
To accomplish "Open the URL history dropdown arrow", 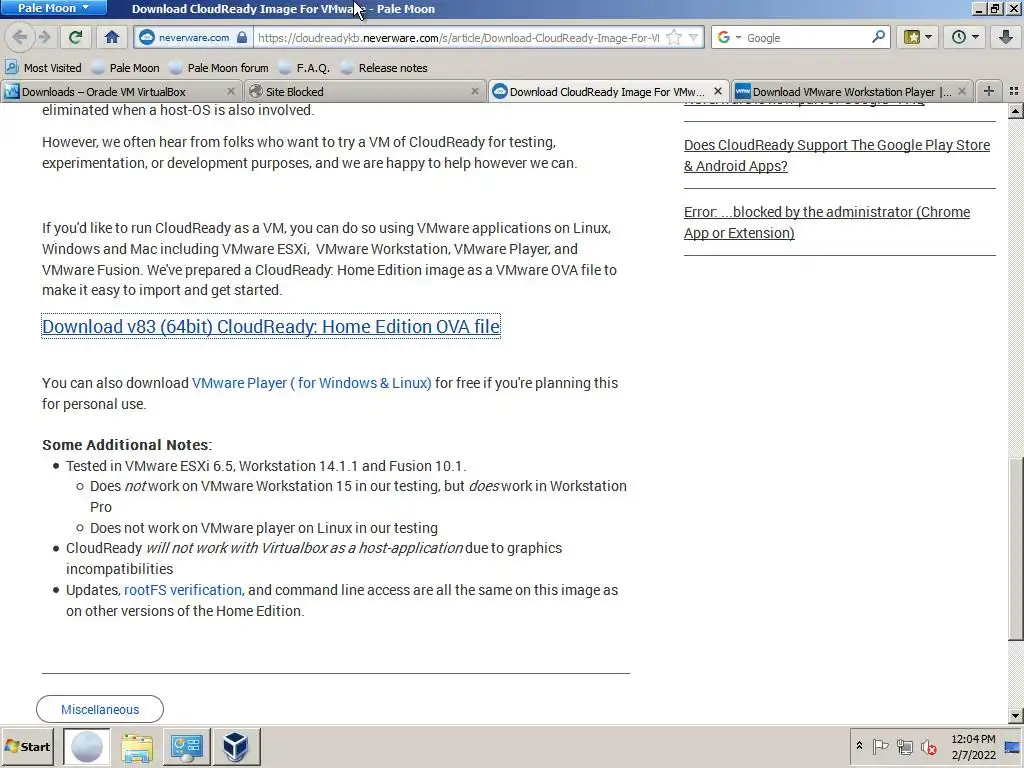I will click(694, 37).
